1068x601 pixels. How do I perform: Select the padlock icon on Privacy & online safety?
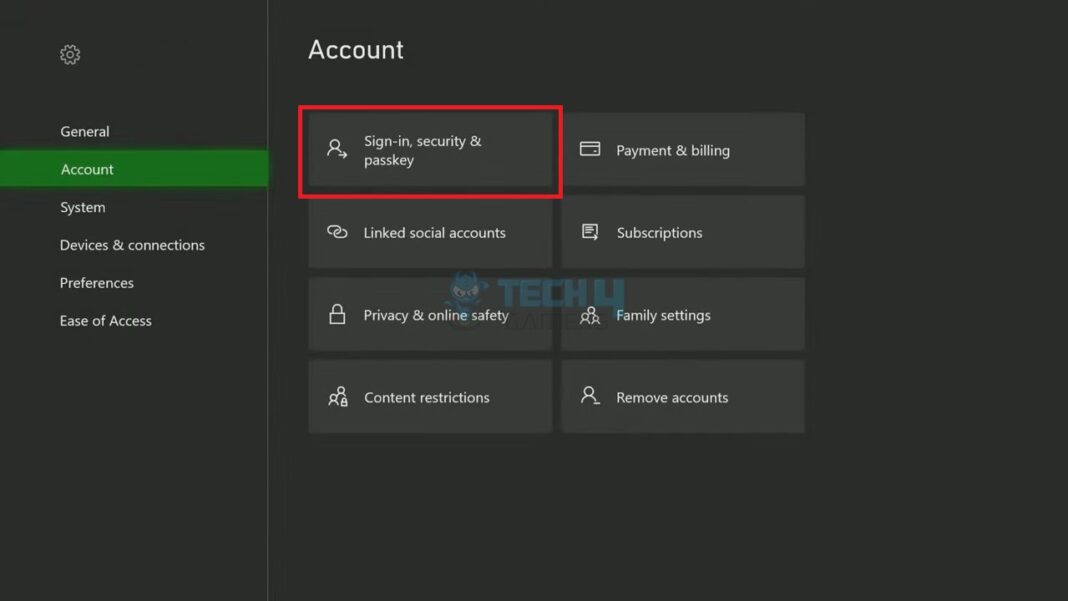(x=335, y=314)
